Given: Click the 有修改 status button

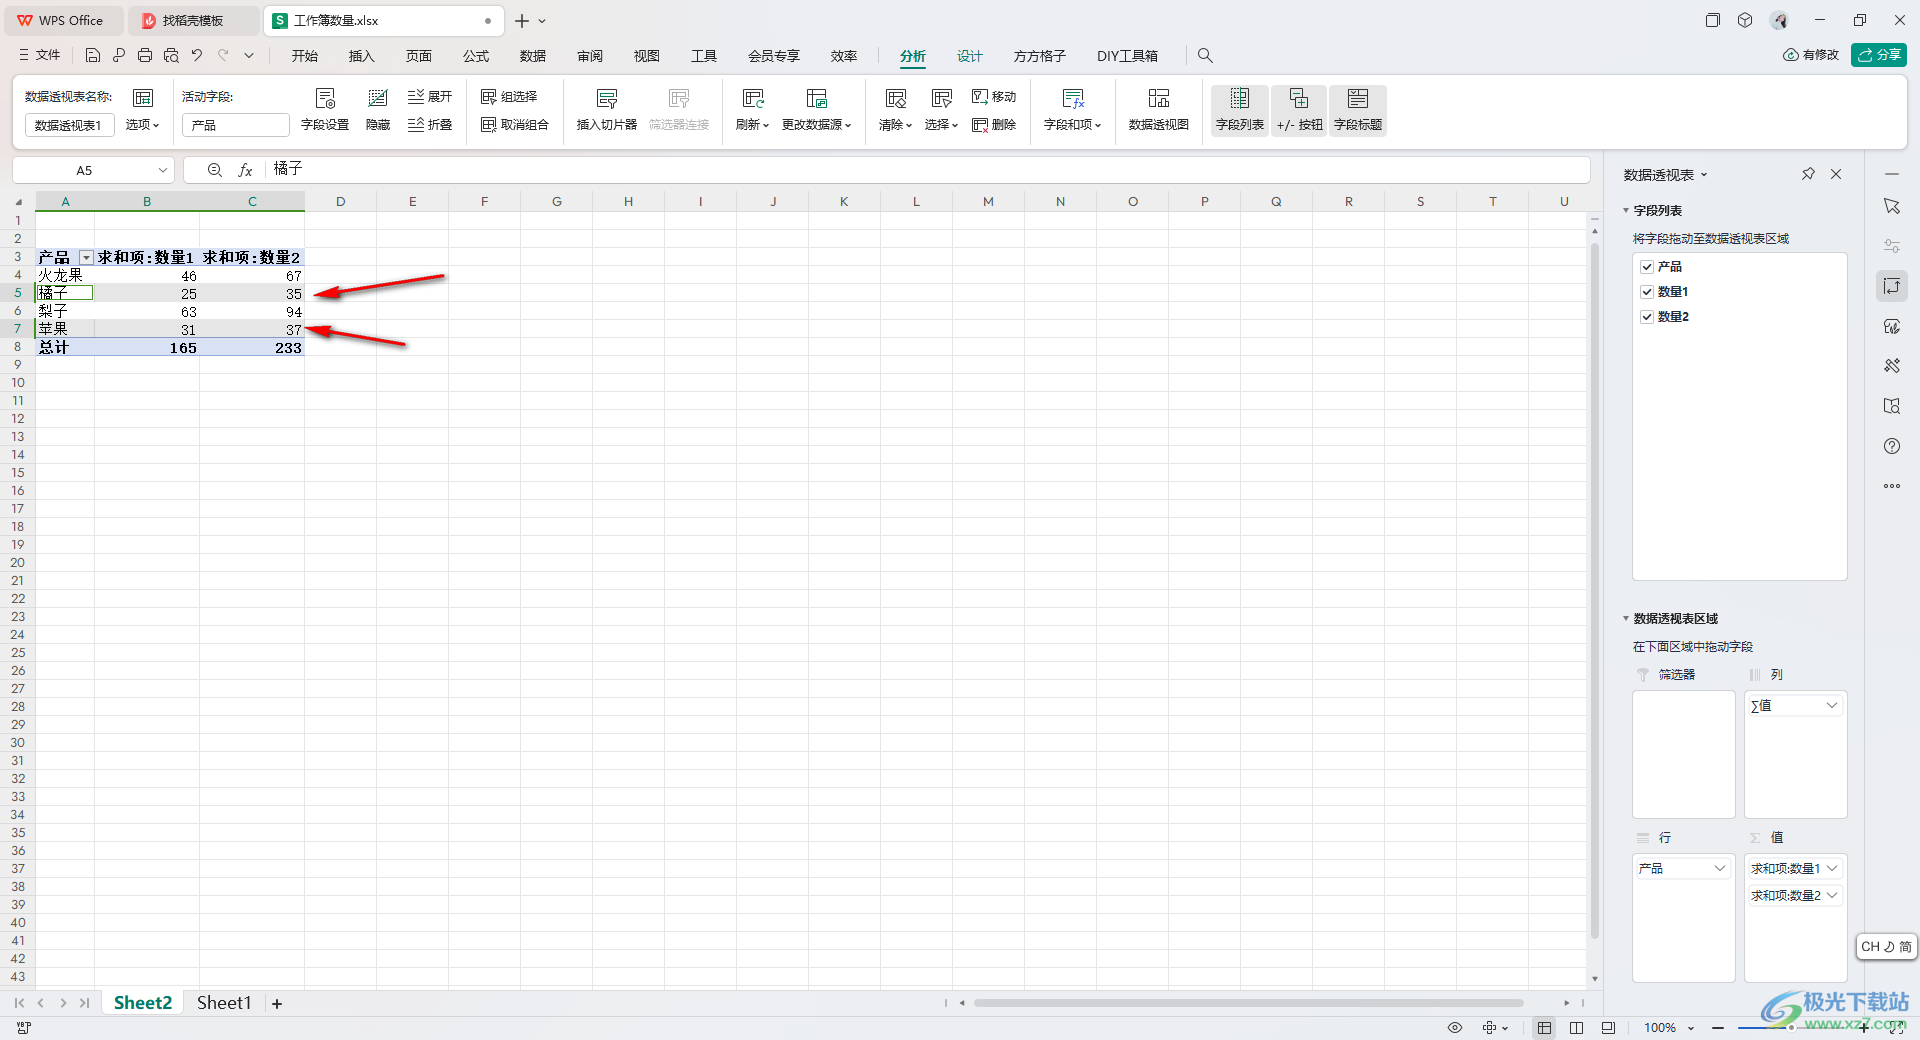Looking at the screenshot, I should [x=1811, y=55].
